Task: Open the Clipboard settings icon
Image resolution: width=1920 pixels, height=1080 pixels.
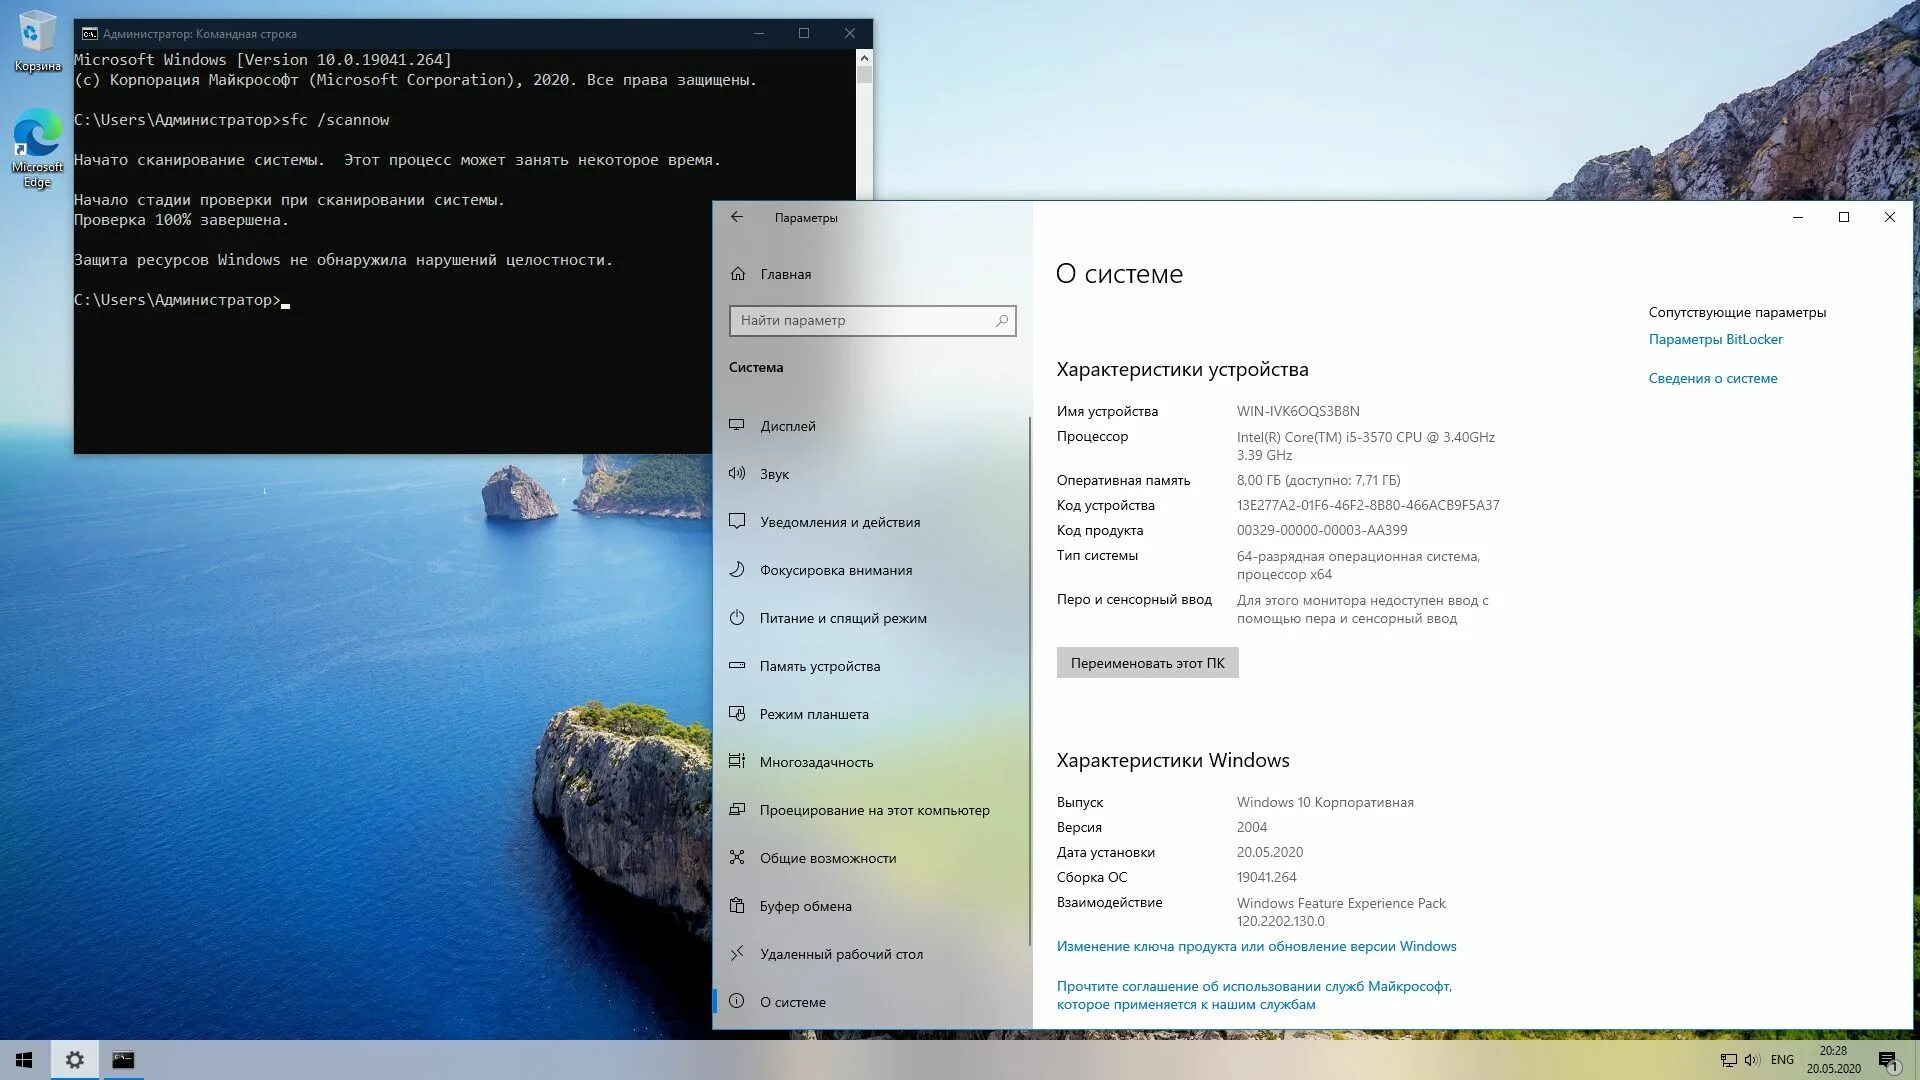Action: pyautogui.click(x=737, y=906)
